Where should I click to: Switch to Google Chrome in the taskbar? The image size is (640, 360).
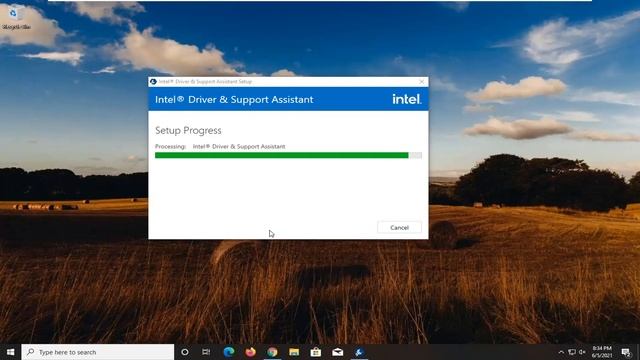[272, 352]
